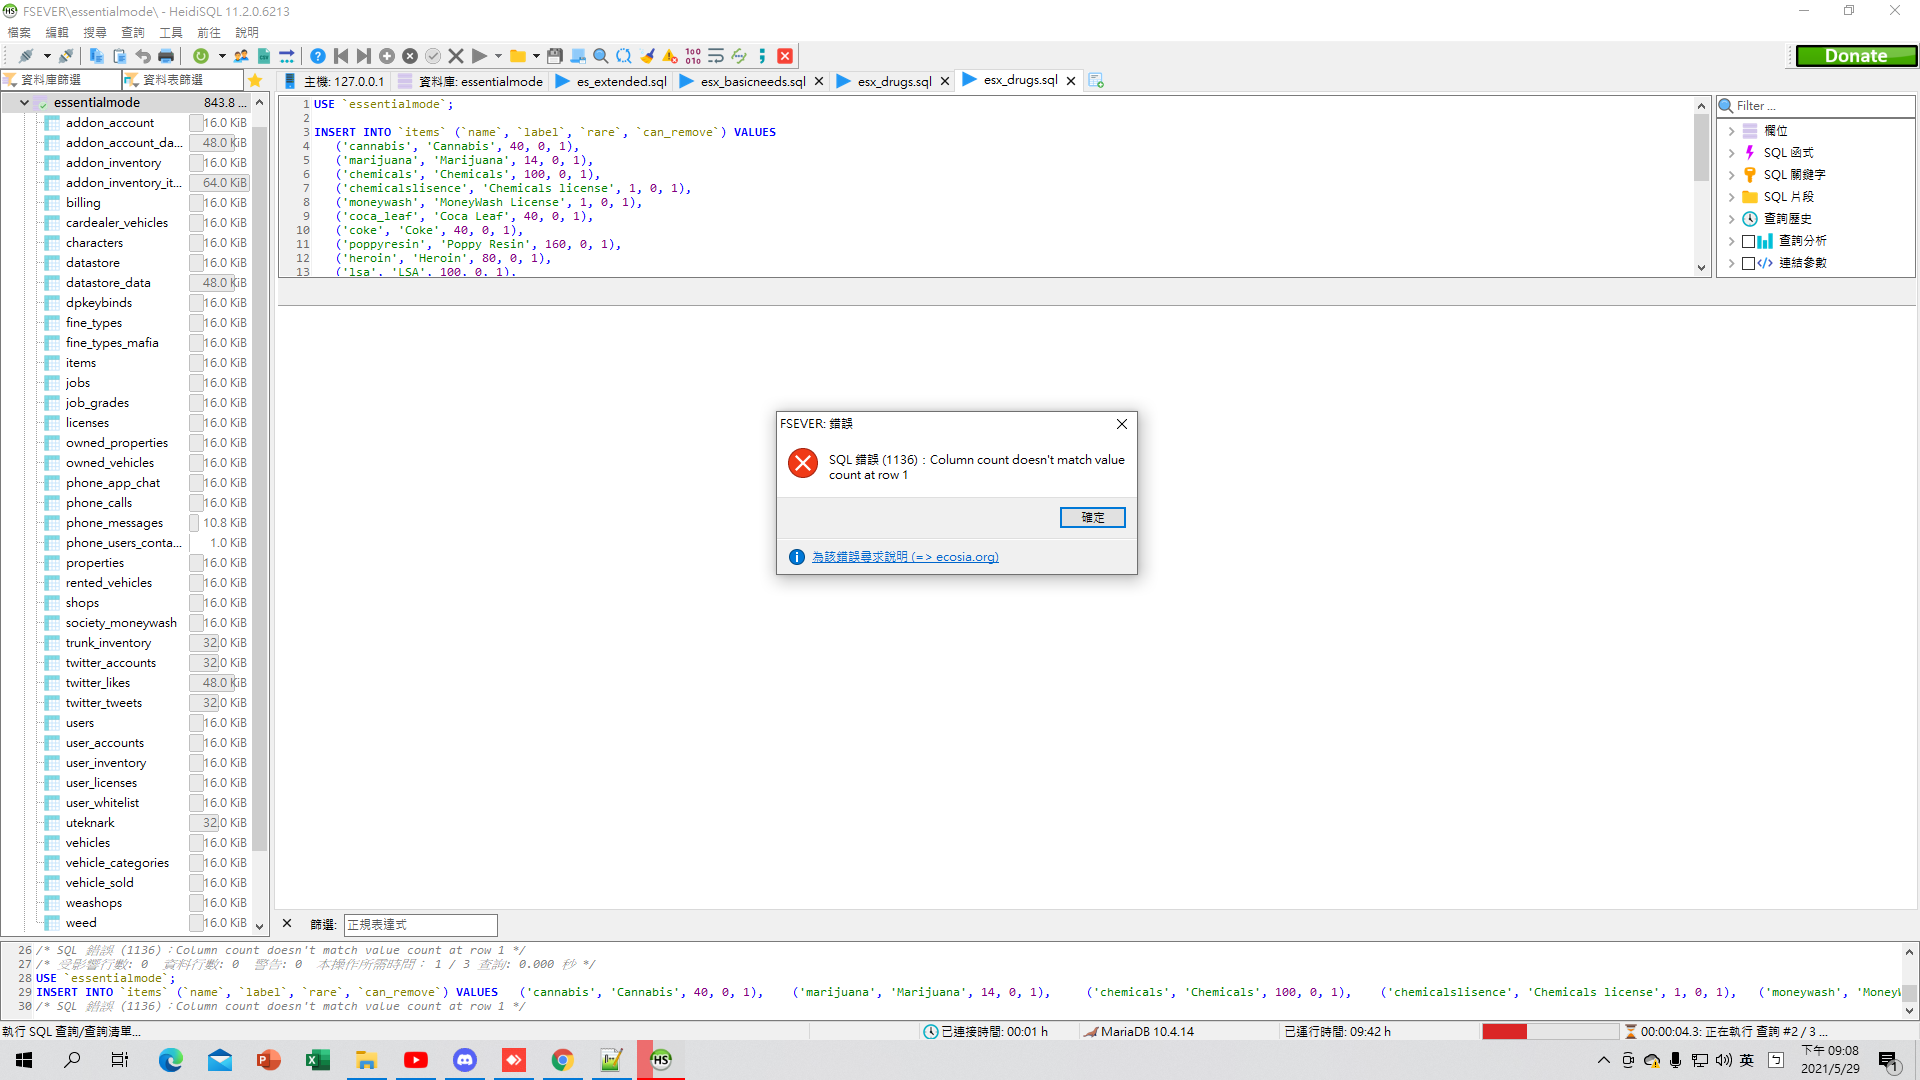Click the 資料庫篩選 filter field
1920x1080 pixels.
[x=60, y=80]
